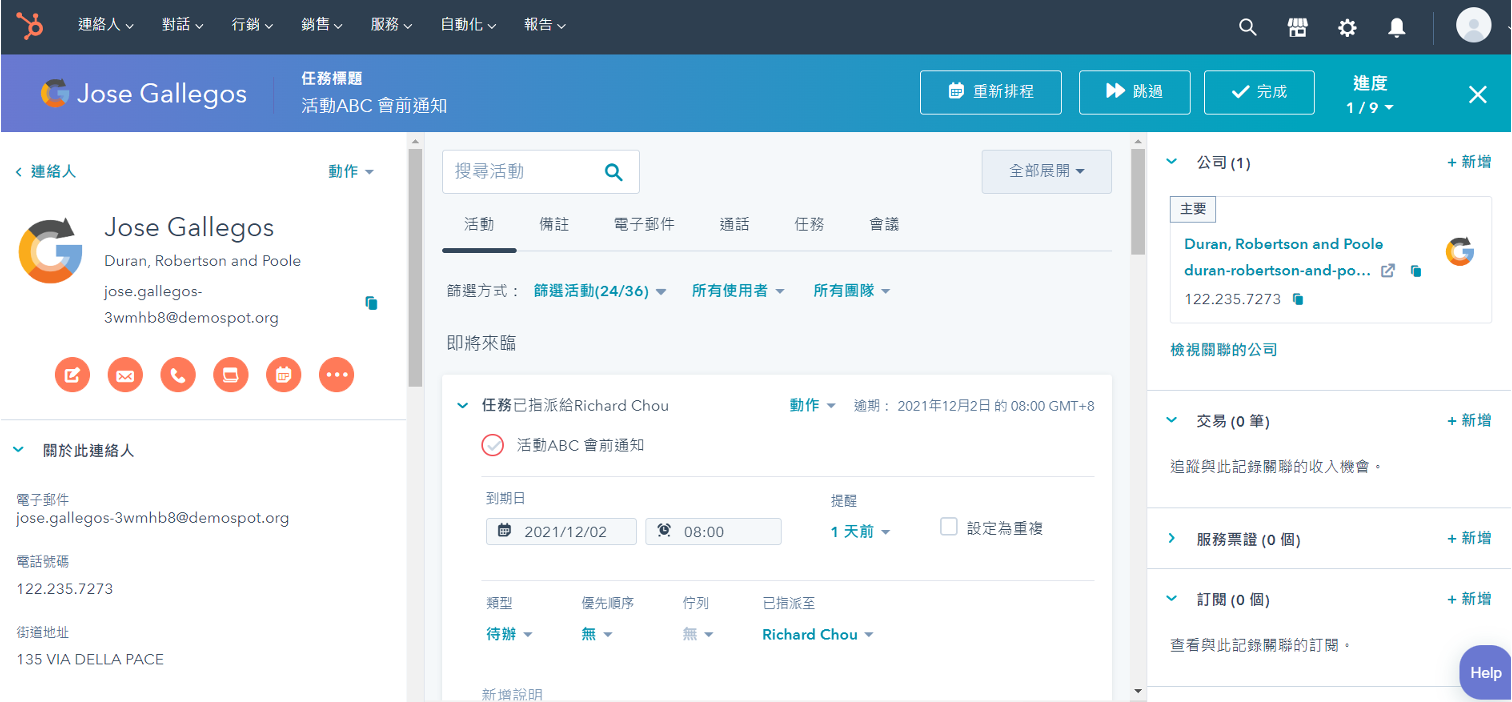
Task: Open 所有使用者 filter dropdown
Action: pyautogui.click(x=738, y=291)
